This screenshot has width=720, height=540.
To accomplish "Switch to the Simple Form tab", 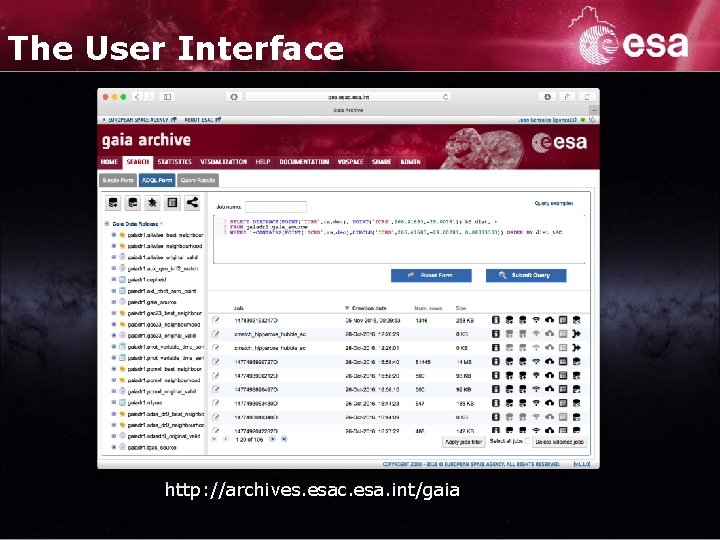I will [118, 180].
